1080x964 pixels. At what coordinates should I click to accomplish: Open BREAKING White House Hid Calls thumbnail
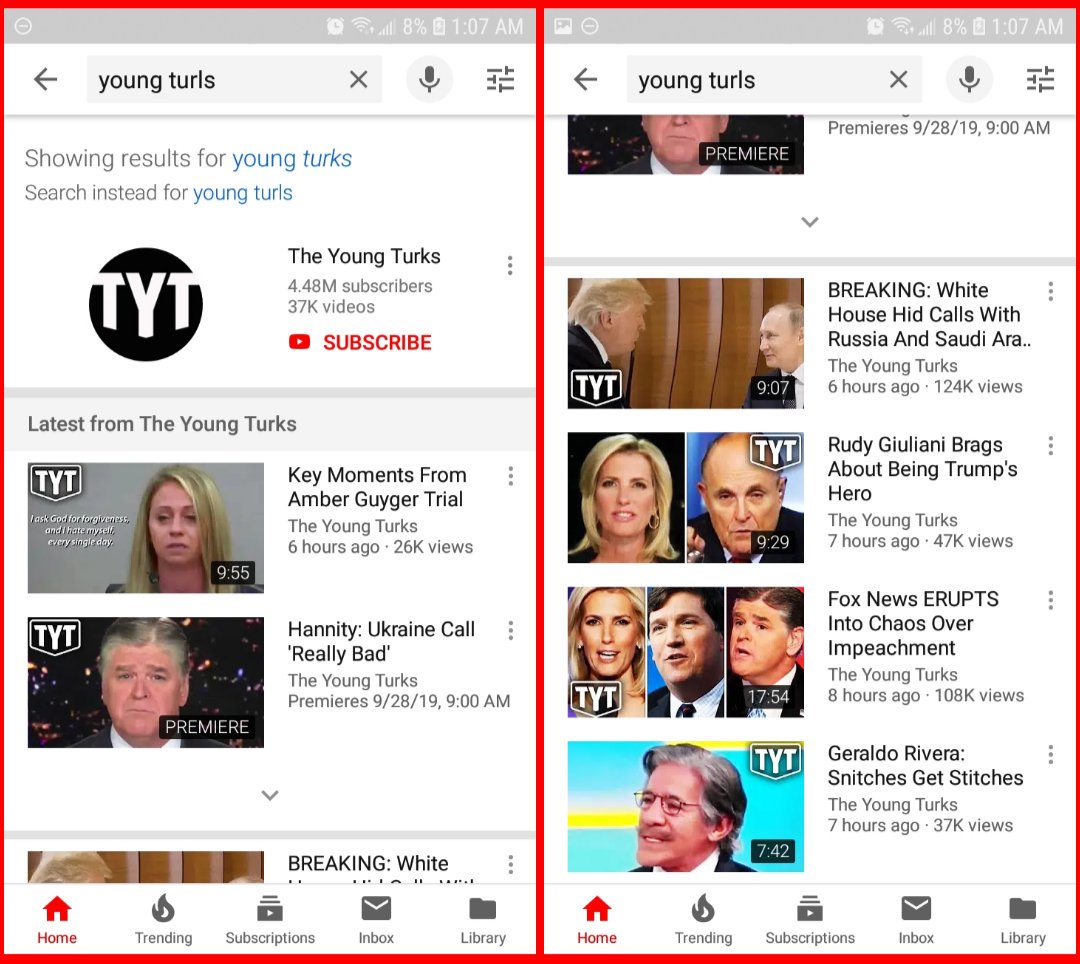point(686,344)
